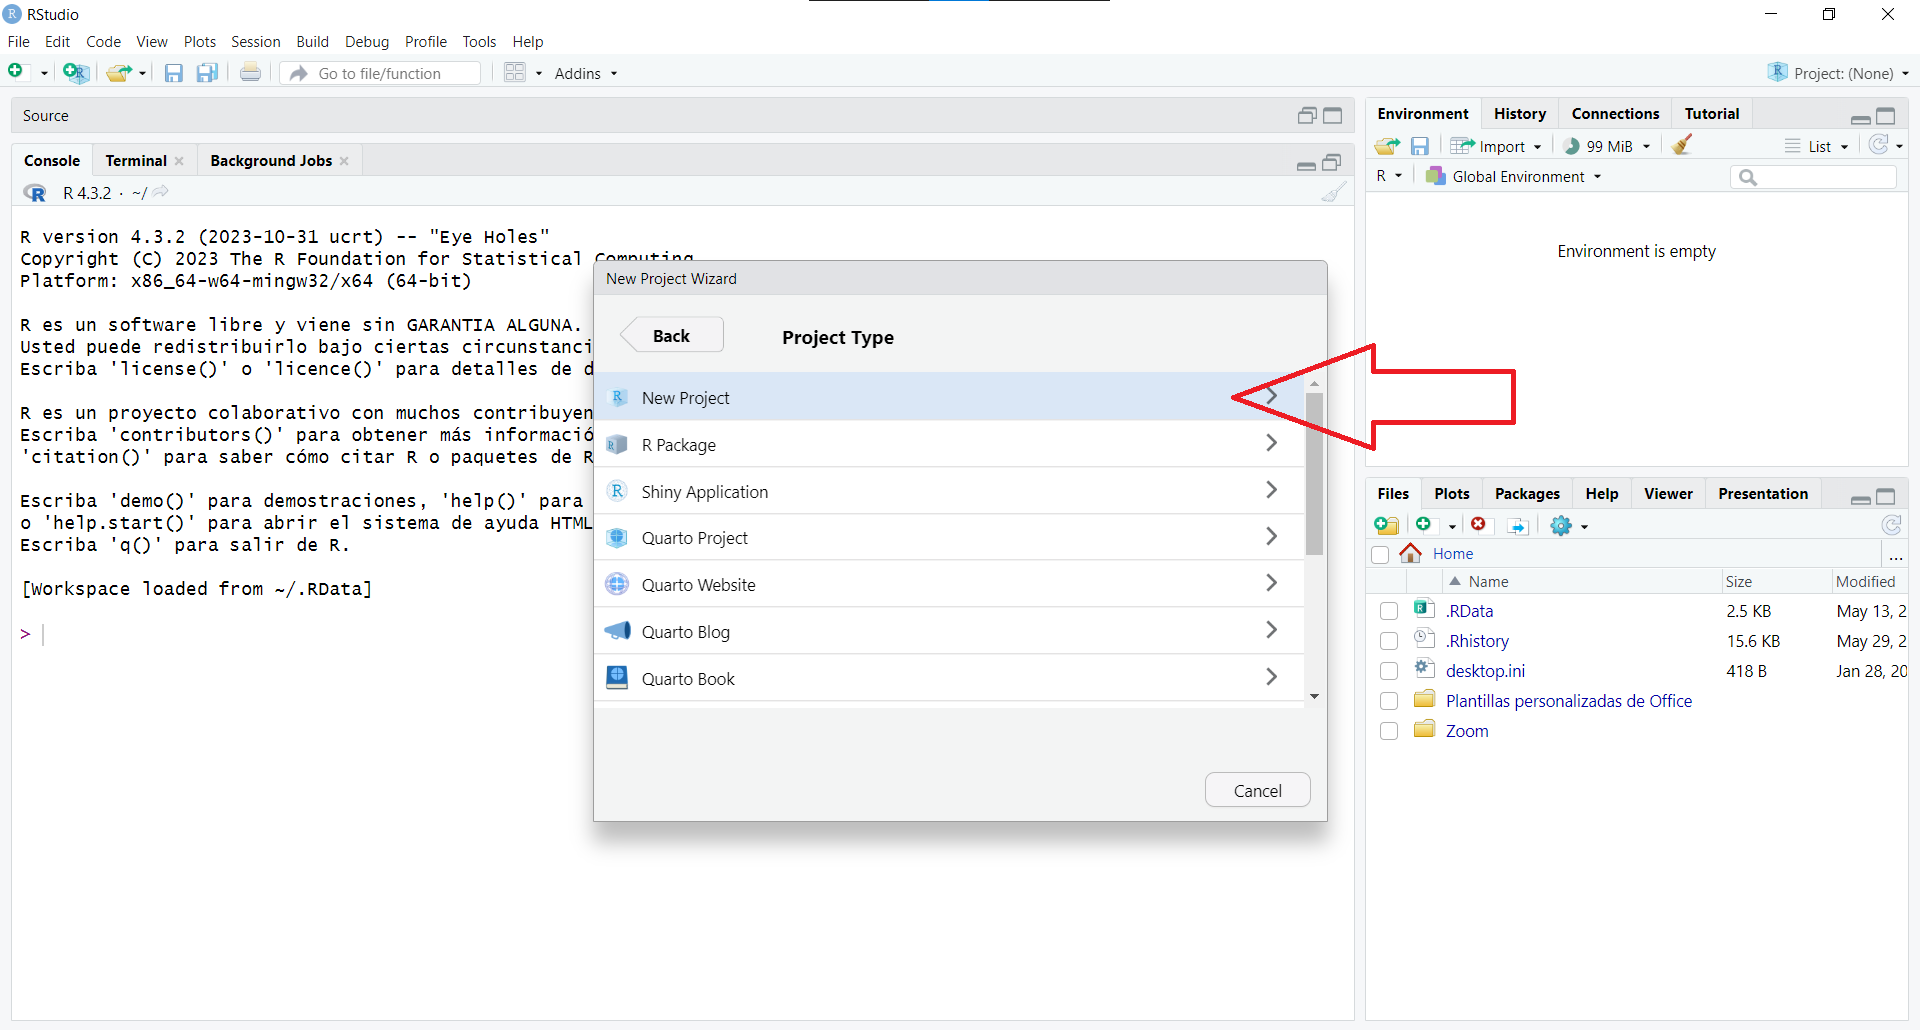The width and height of the screenshot is (1920, 1030).
Task: Open the Addins dropdown menu
Action: [586, 73]
